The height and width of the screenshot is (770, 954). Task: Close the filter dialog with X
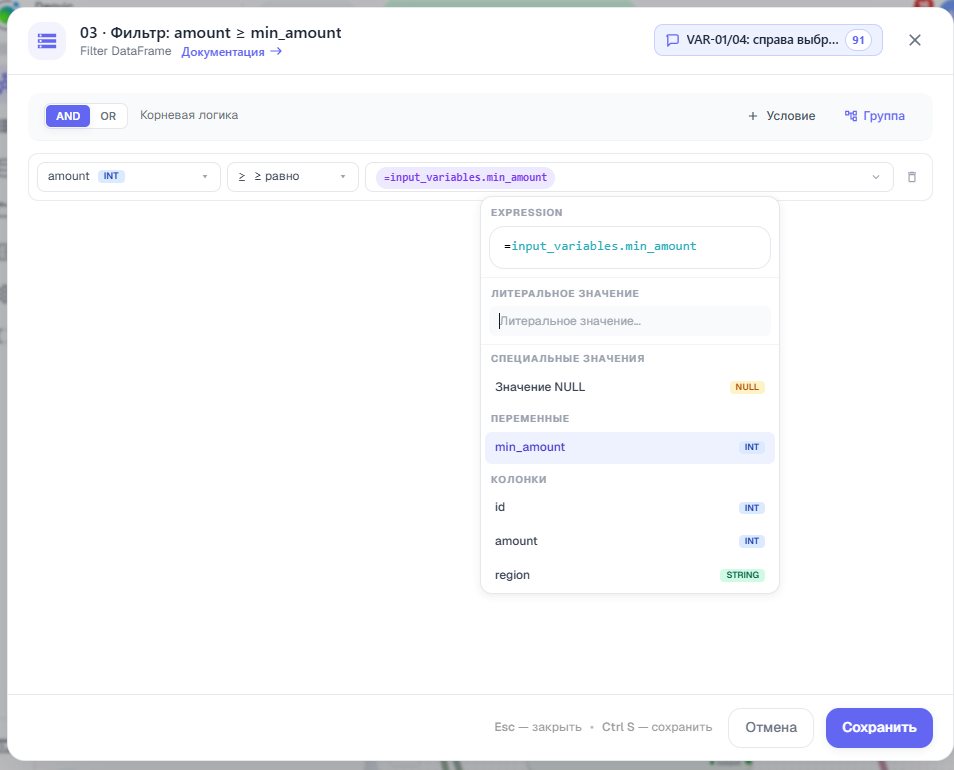(x=914, y=40)
